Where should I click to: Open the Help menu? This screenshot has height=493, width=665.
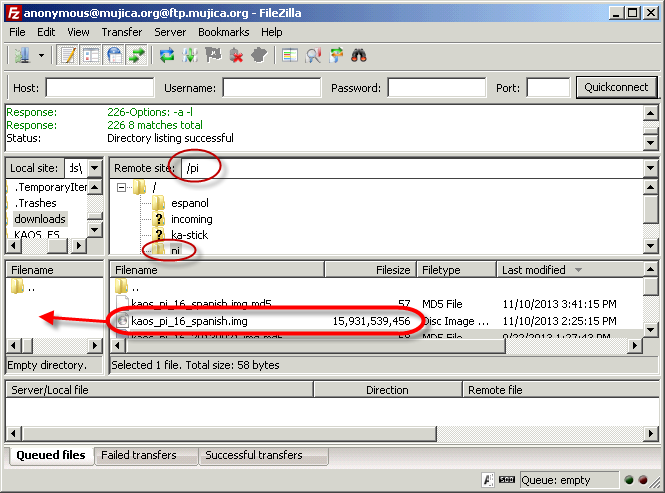[271, 32]
